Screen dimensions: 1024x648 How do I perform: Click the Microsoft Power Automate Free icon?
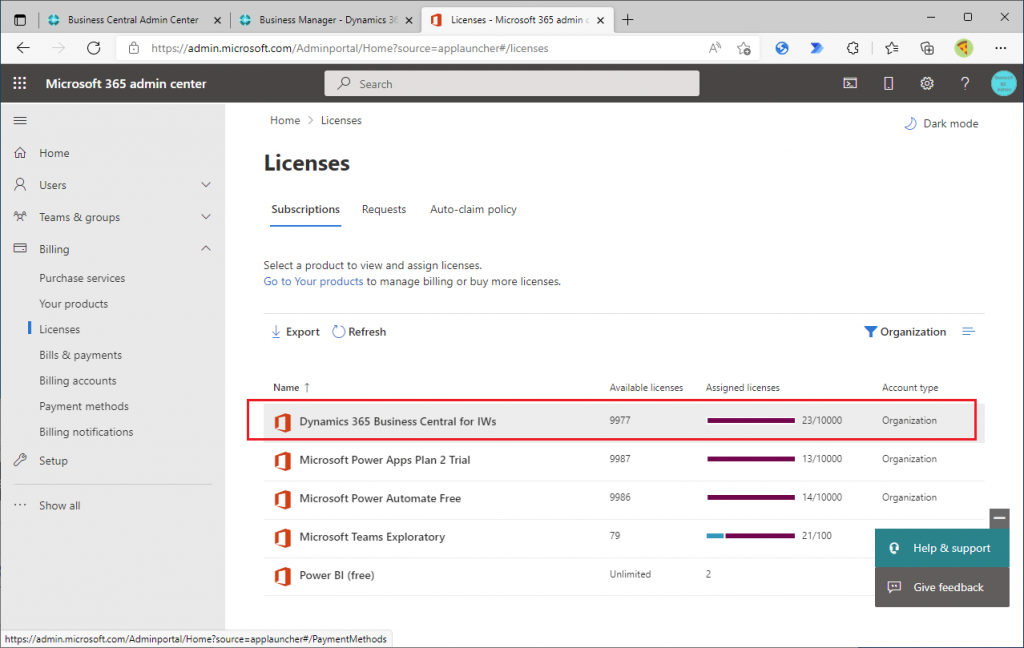(x=282, y=499)
